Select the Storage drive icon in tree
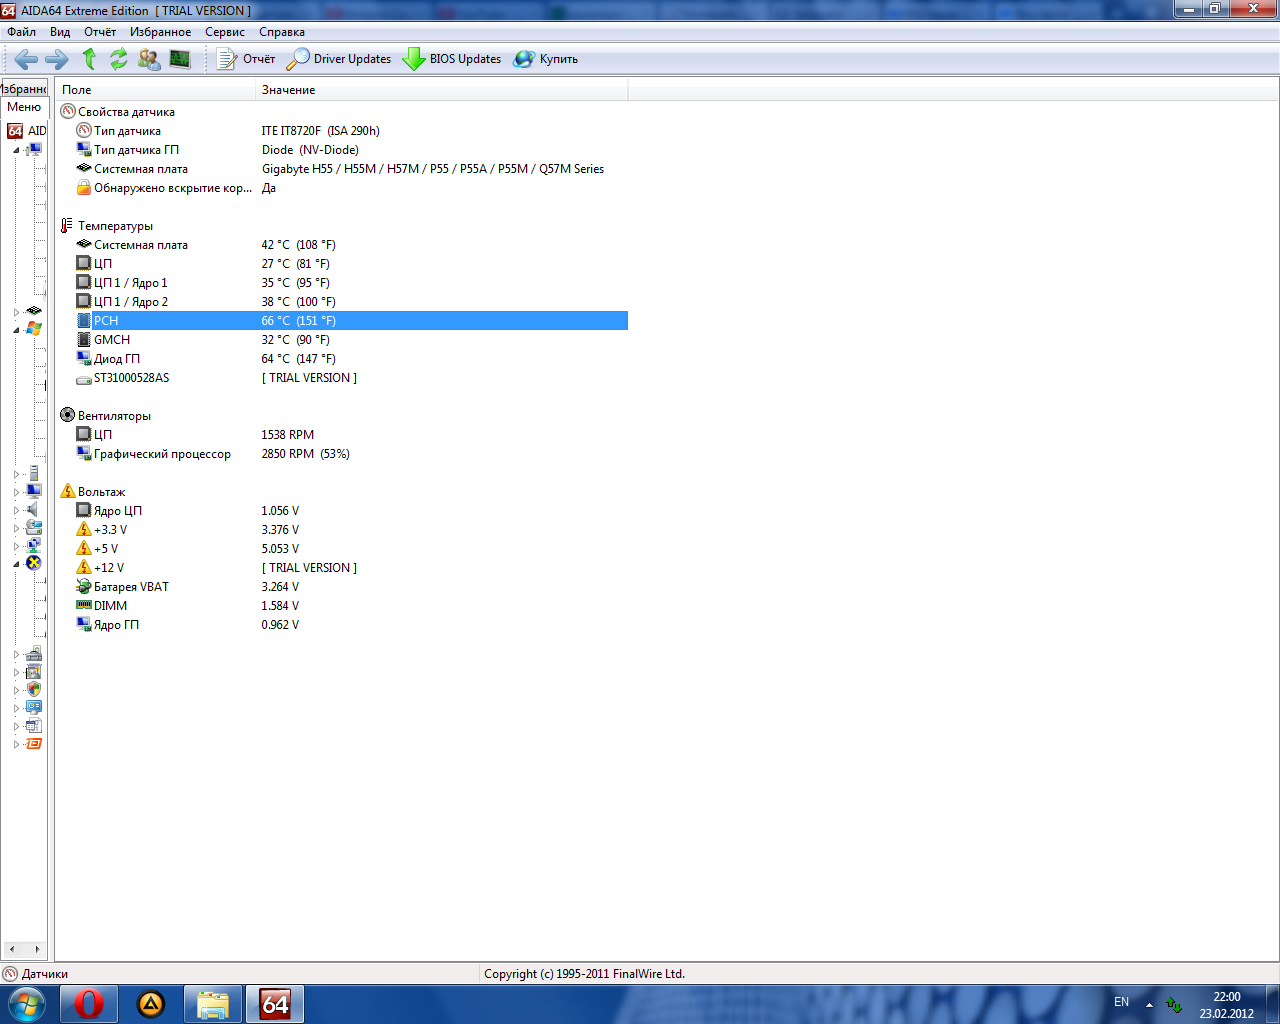1280x1024 pixels. (x=34, y=527)
